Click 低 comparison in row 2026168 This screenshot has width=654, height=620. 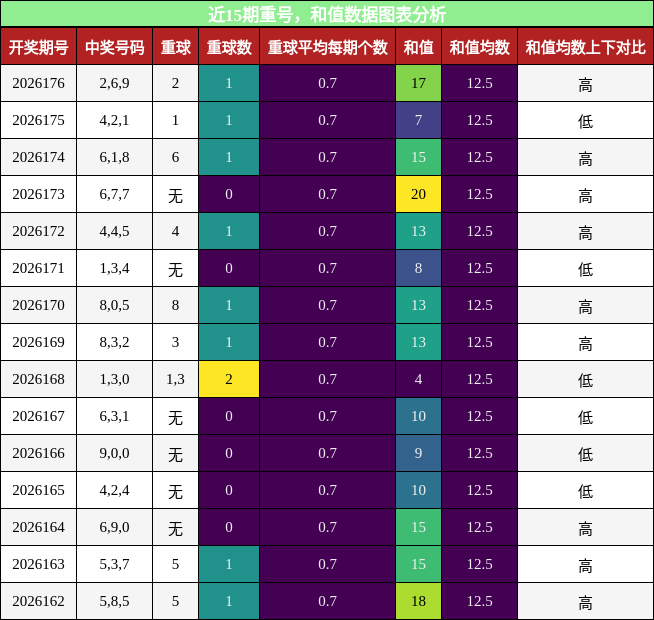pyautogui.click(x=586, y=379)
